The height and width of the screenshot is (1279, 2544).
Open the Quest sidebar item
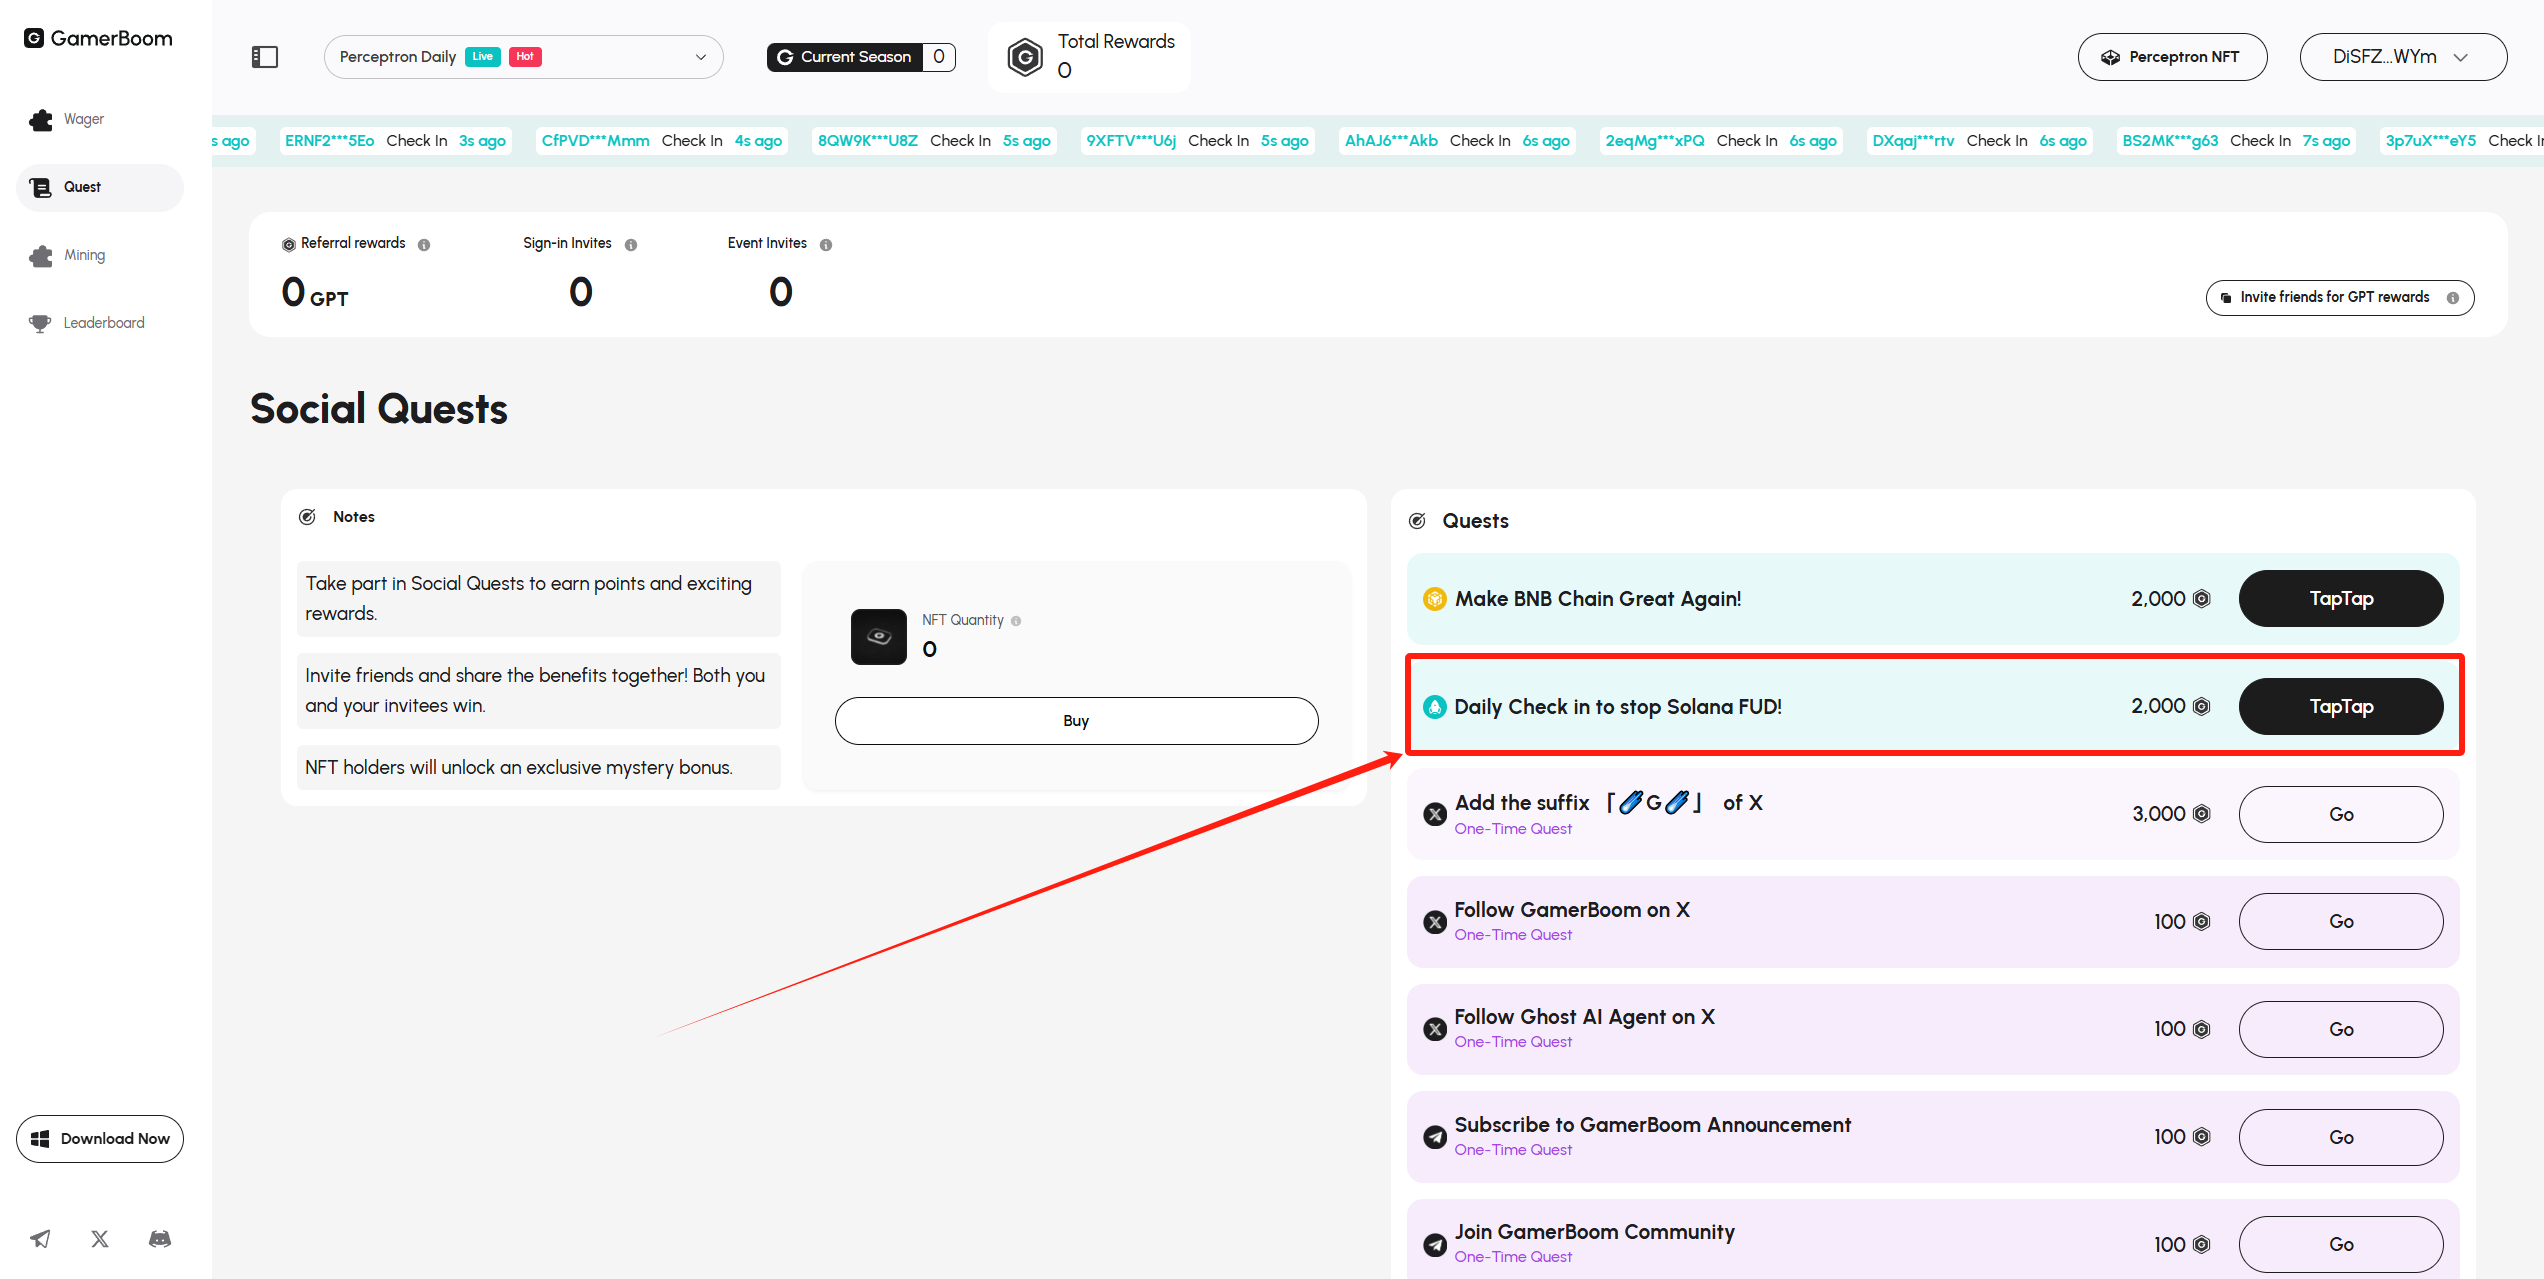coord(99,187)
